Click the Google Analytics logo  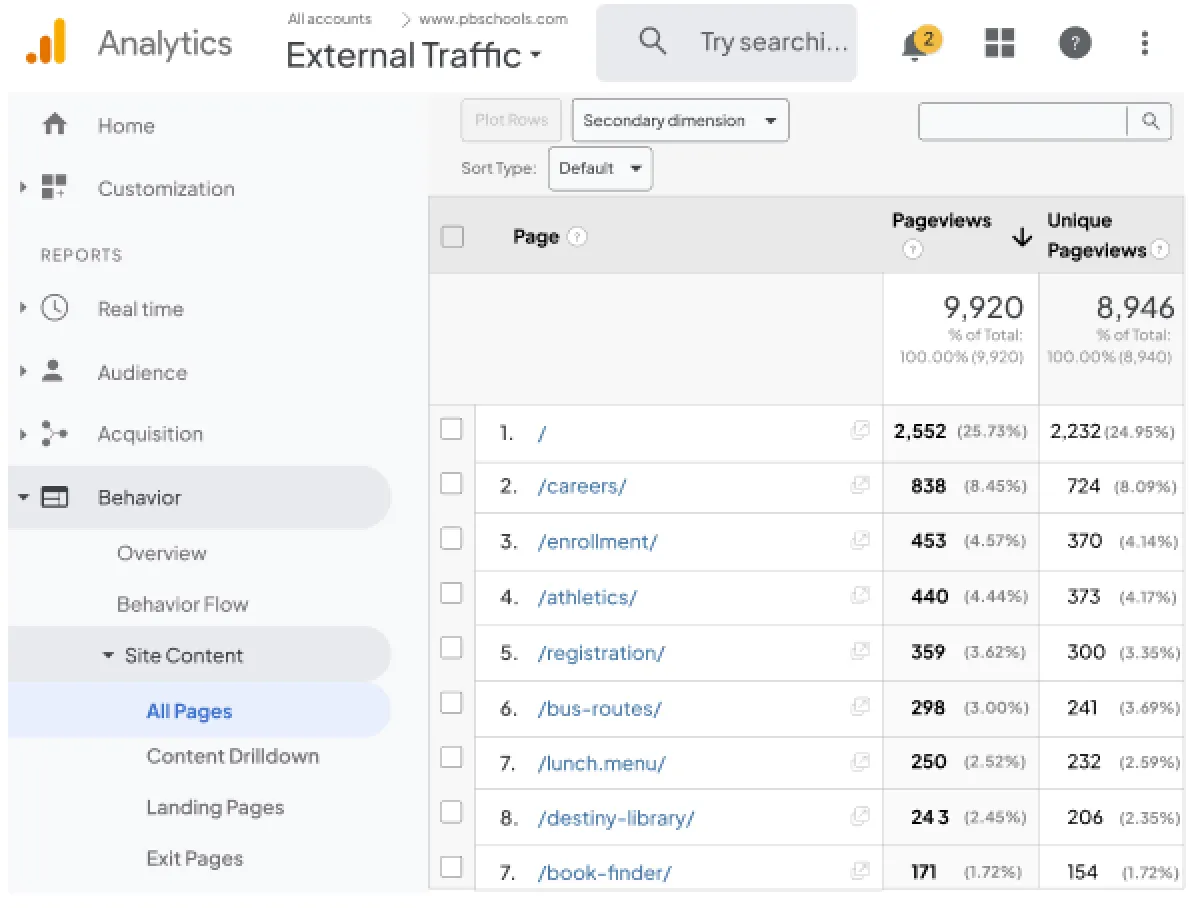(46, 43)
